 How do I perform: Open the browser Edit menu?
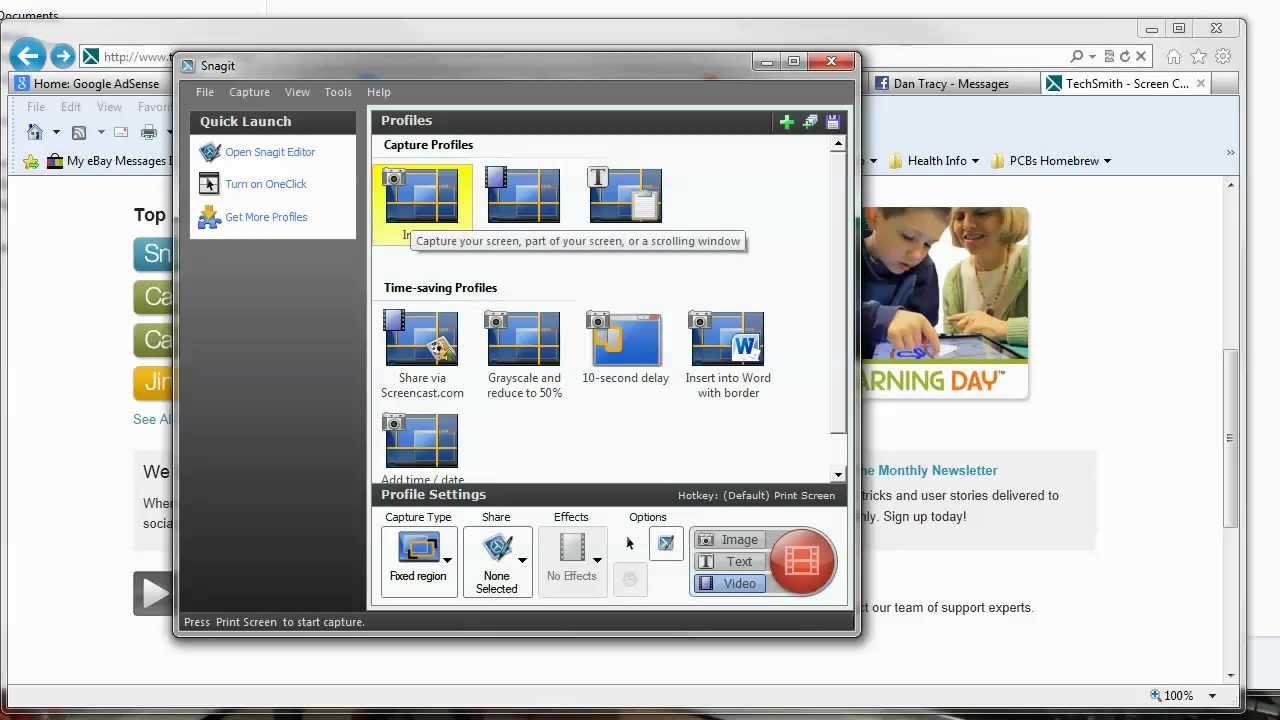click(x=71, y=107)
